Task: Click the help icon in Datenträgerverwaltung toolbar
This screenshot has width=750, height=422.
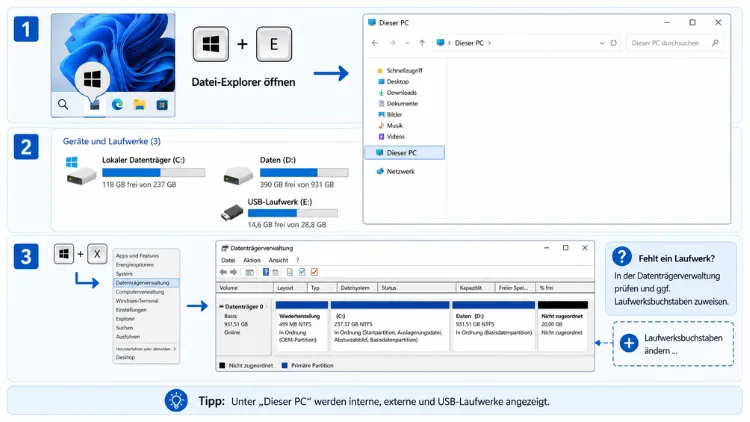Action: 265,272
